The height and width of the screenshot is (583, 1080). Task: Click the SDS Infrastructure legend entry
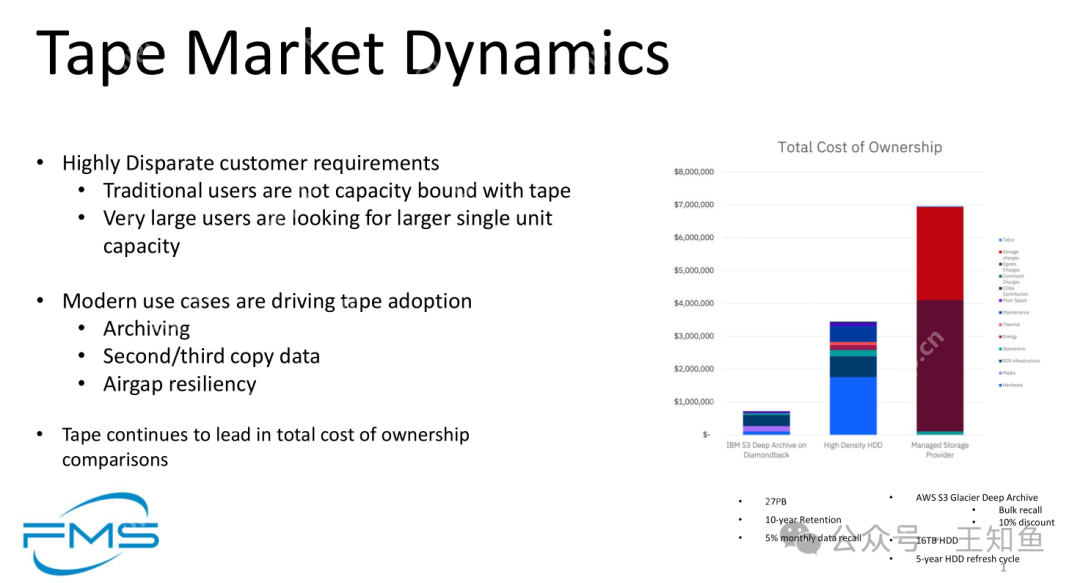coord(1019,361)
